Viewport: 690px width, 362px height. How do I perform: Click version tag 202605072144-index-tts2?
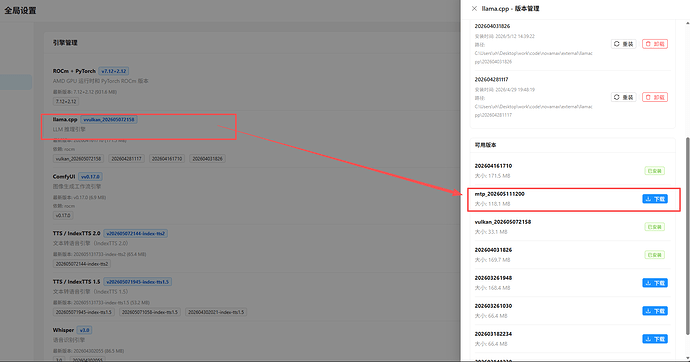[81, 264]
